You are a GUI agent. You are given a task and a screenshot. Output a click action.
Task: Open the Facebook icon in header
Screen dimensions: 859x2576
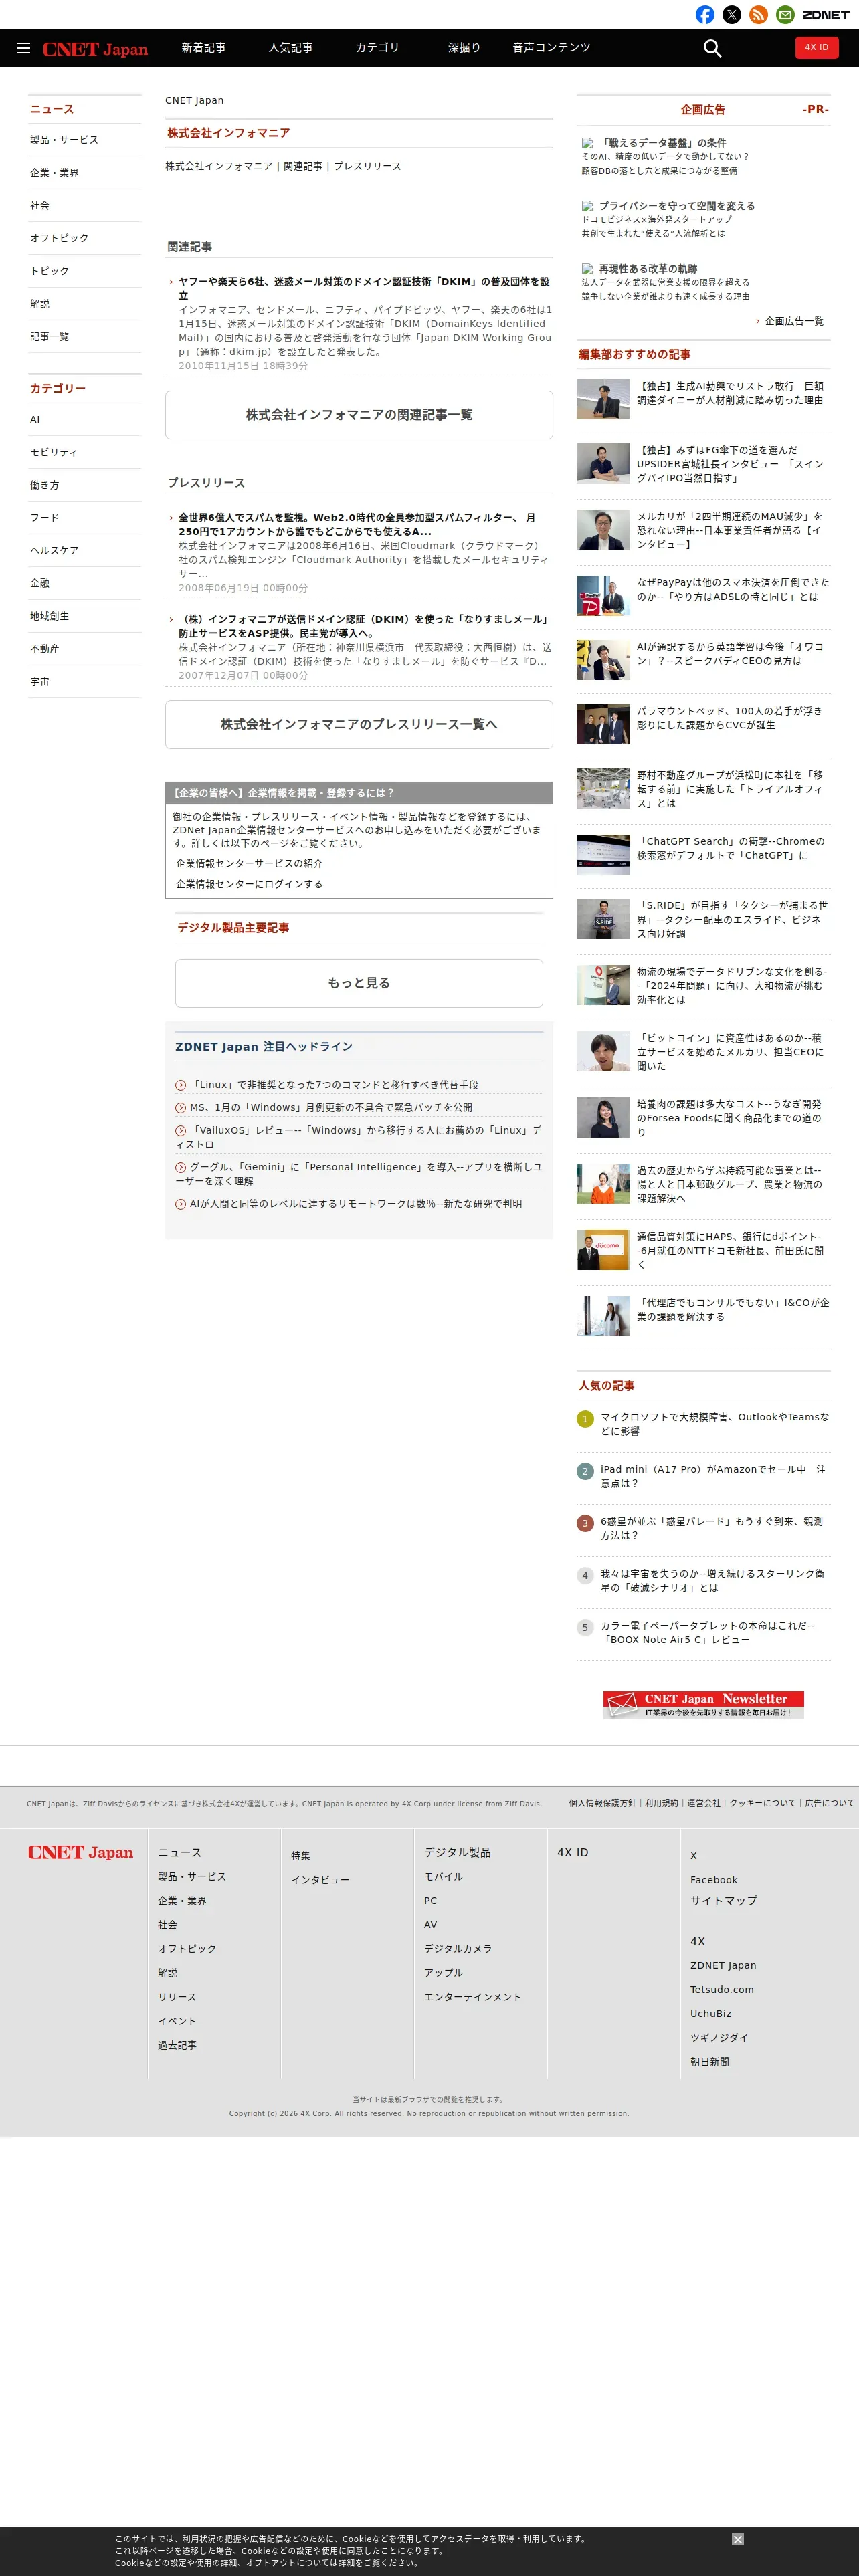705,15
